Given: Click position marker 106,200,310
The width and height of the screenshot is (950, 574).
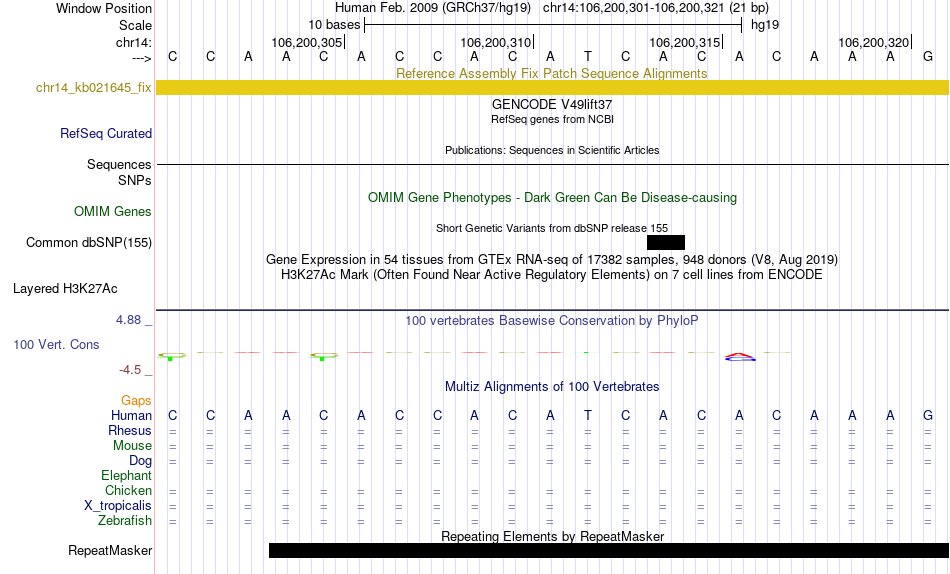Looking at the screenshot, I should [x=496, y=42].
